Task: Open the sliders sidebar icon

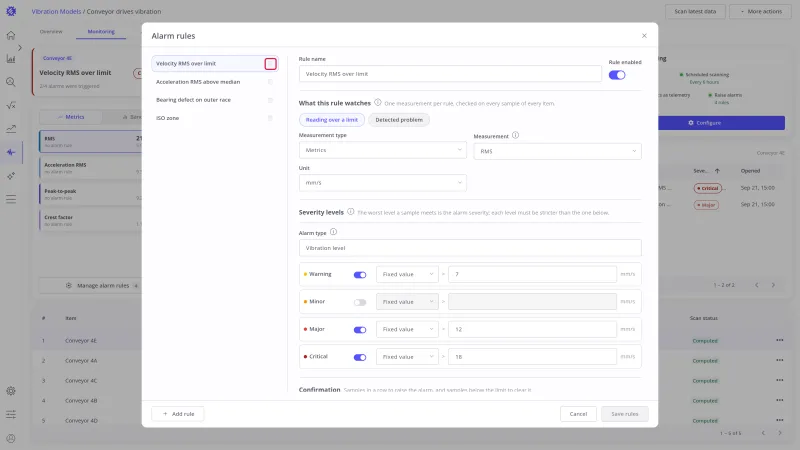Action: point(11,414)
